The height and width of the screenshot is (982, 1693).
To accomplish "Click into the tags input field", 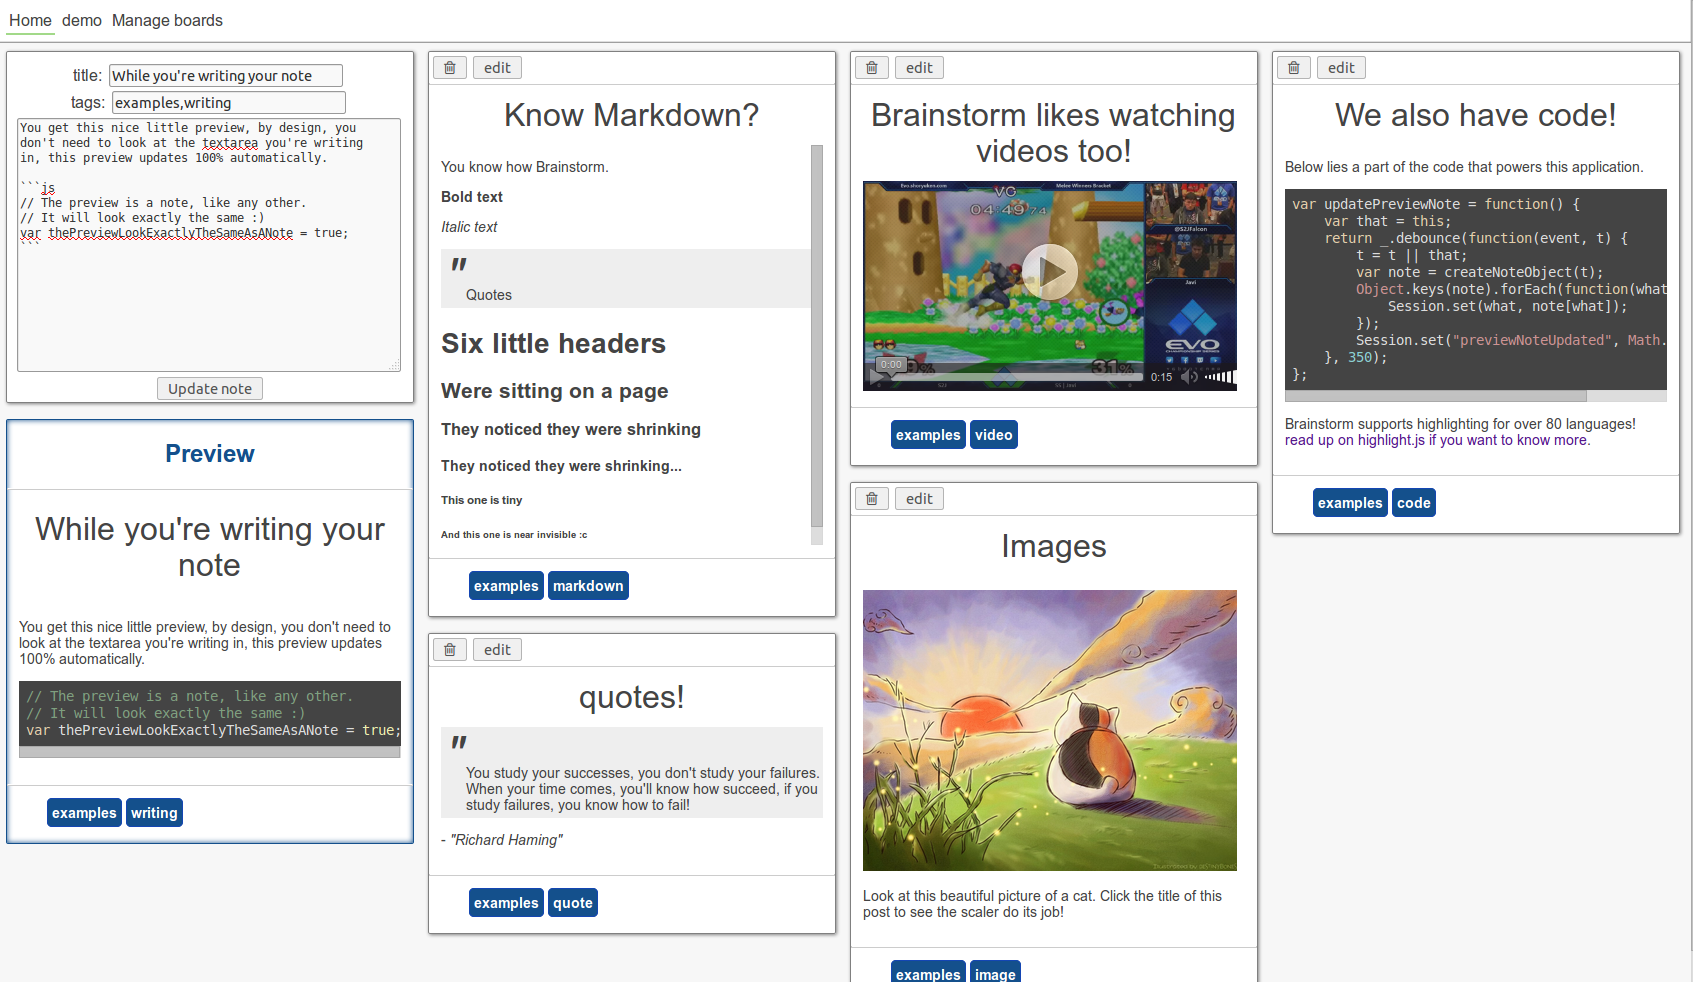I will click(229, 103).
